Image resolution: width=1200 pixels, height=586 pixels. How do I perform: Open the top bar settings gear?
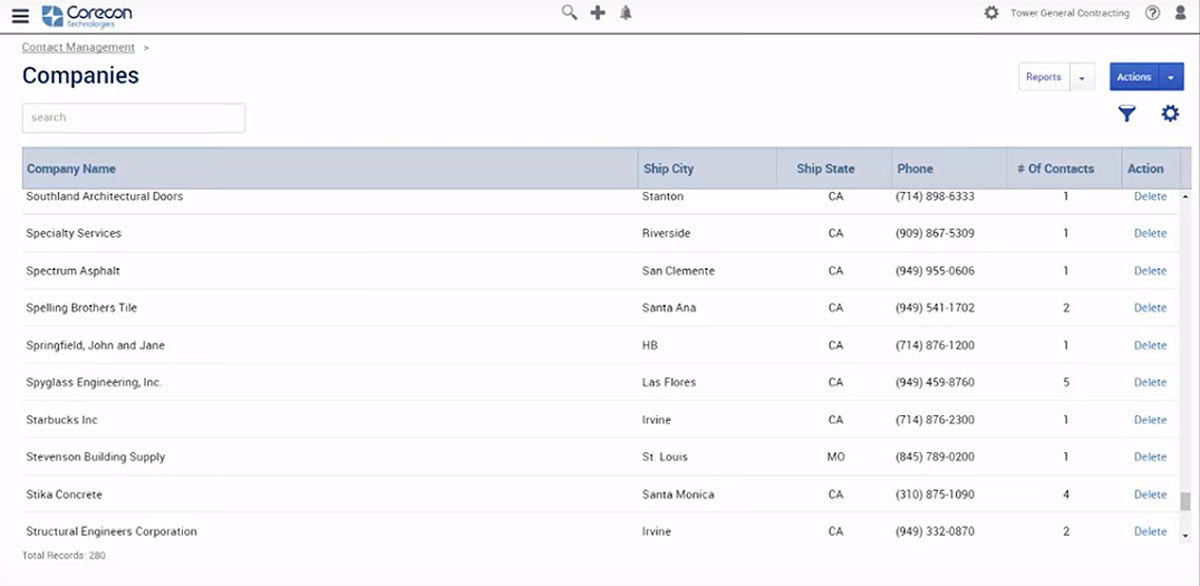click(x=991, y=13)
